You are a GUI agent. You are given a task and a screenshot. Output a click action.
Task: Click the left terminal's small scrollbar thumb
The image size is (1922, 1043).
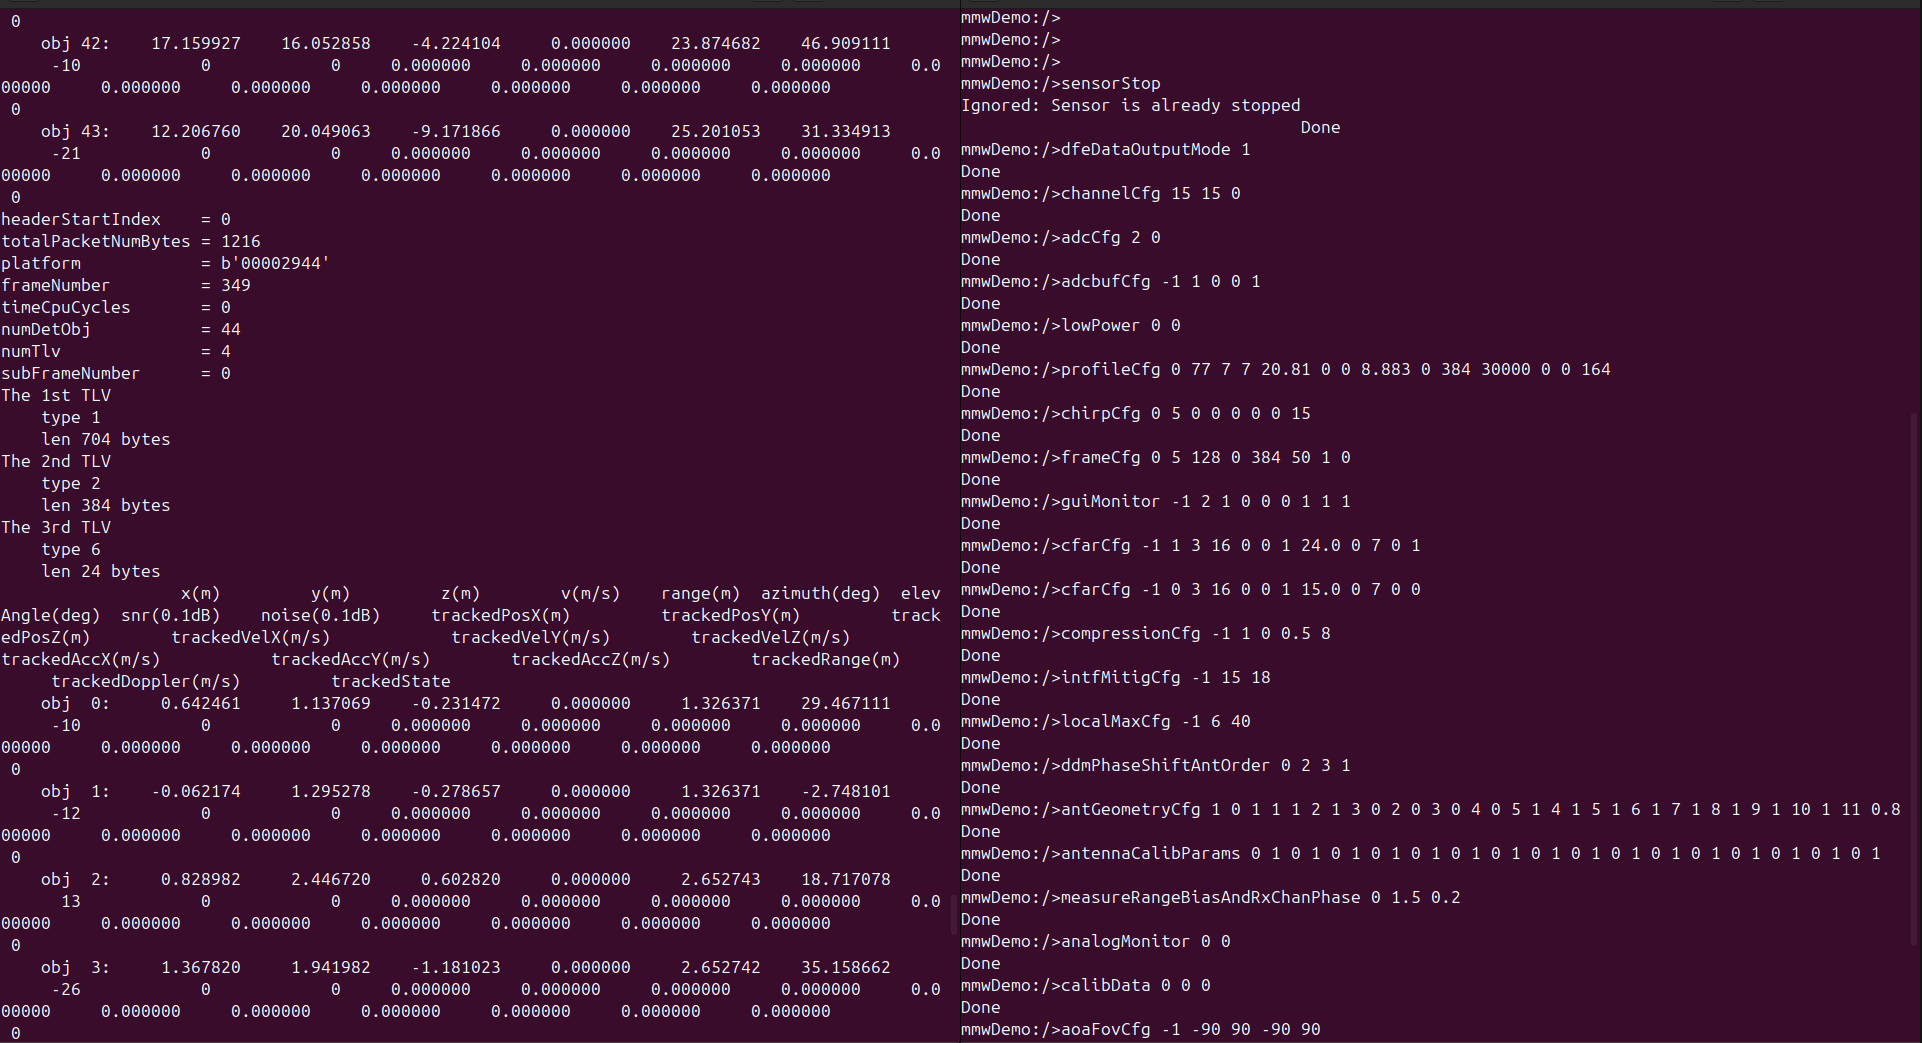955,917
